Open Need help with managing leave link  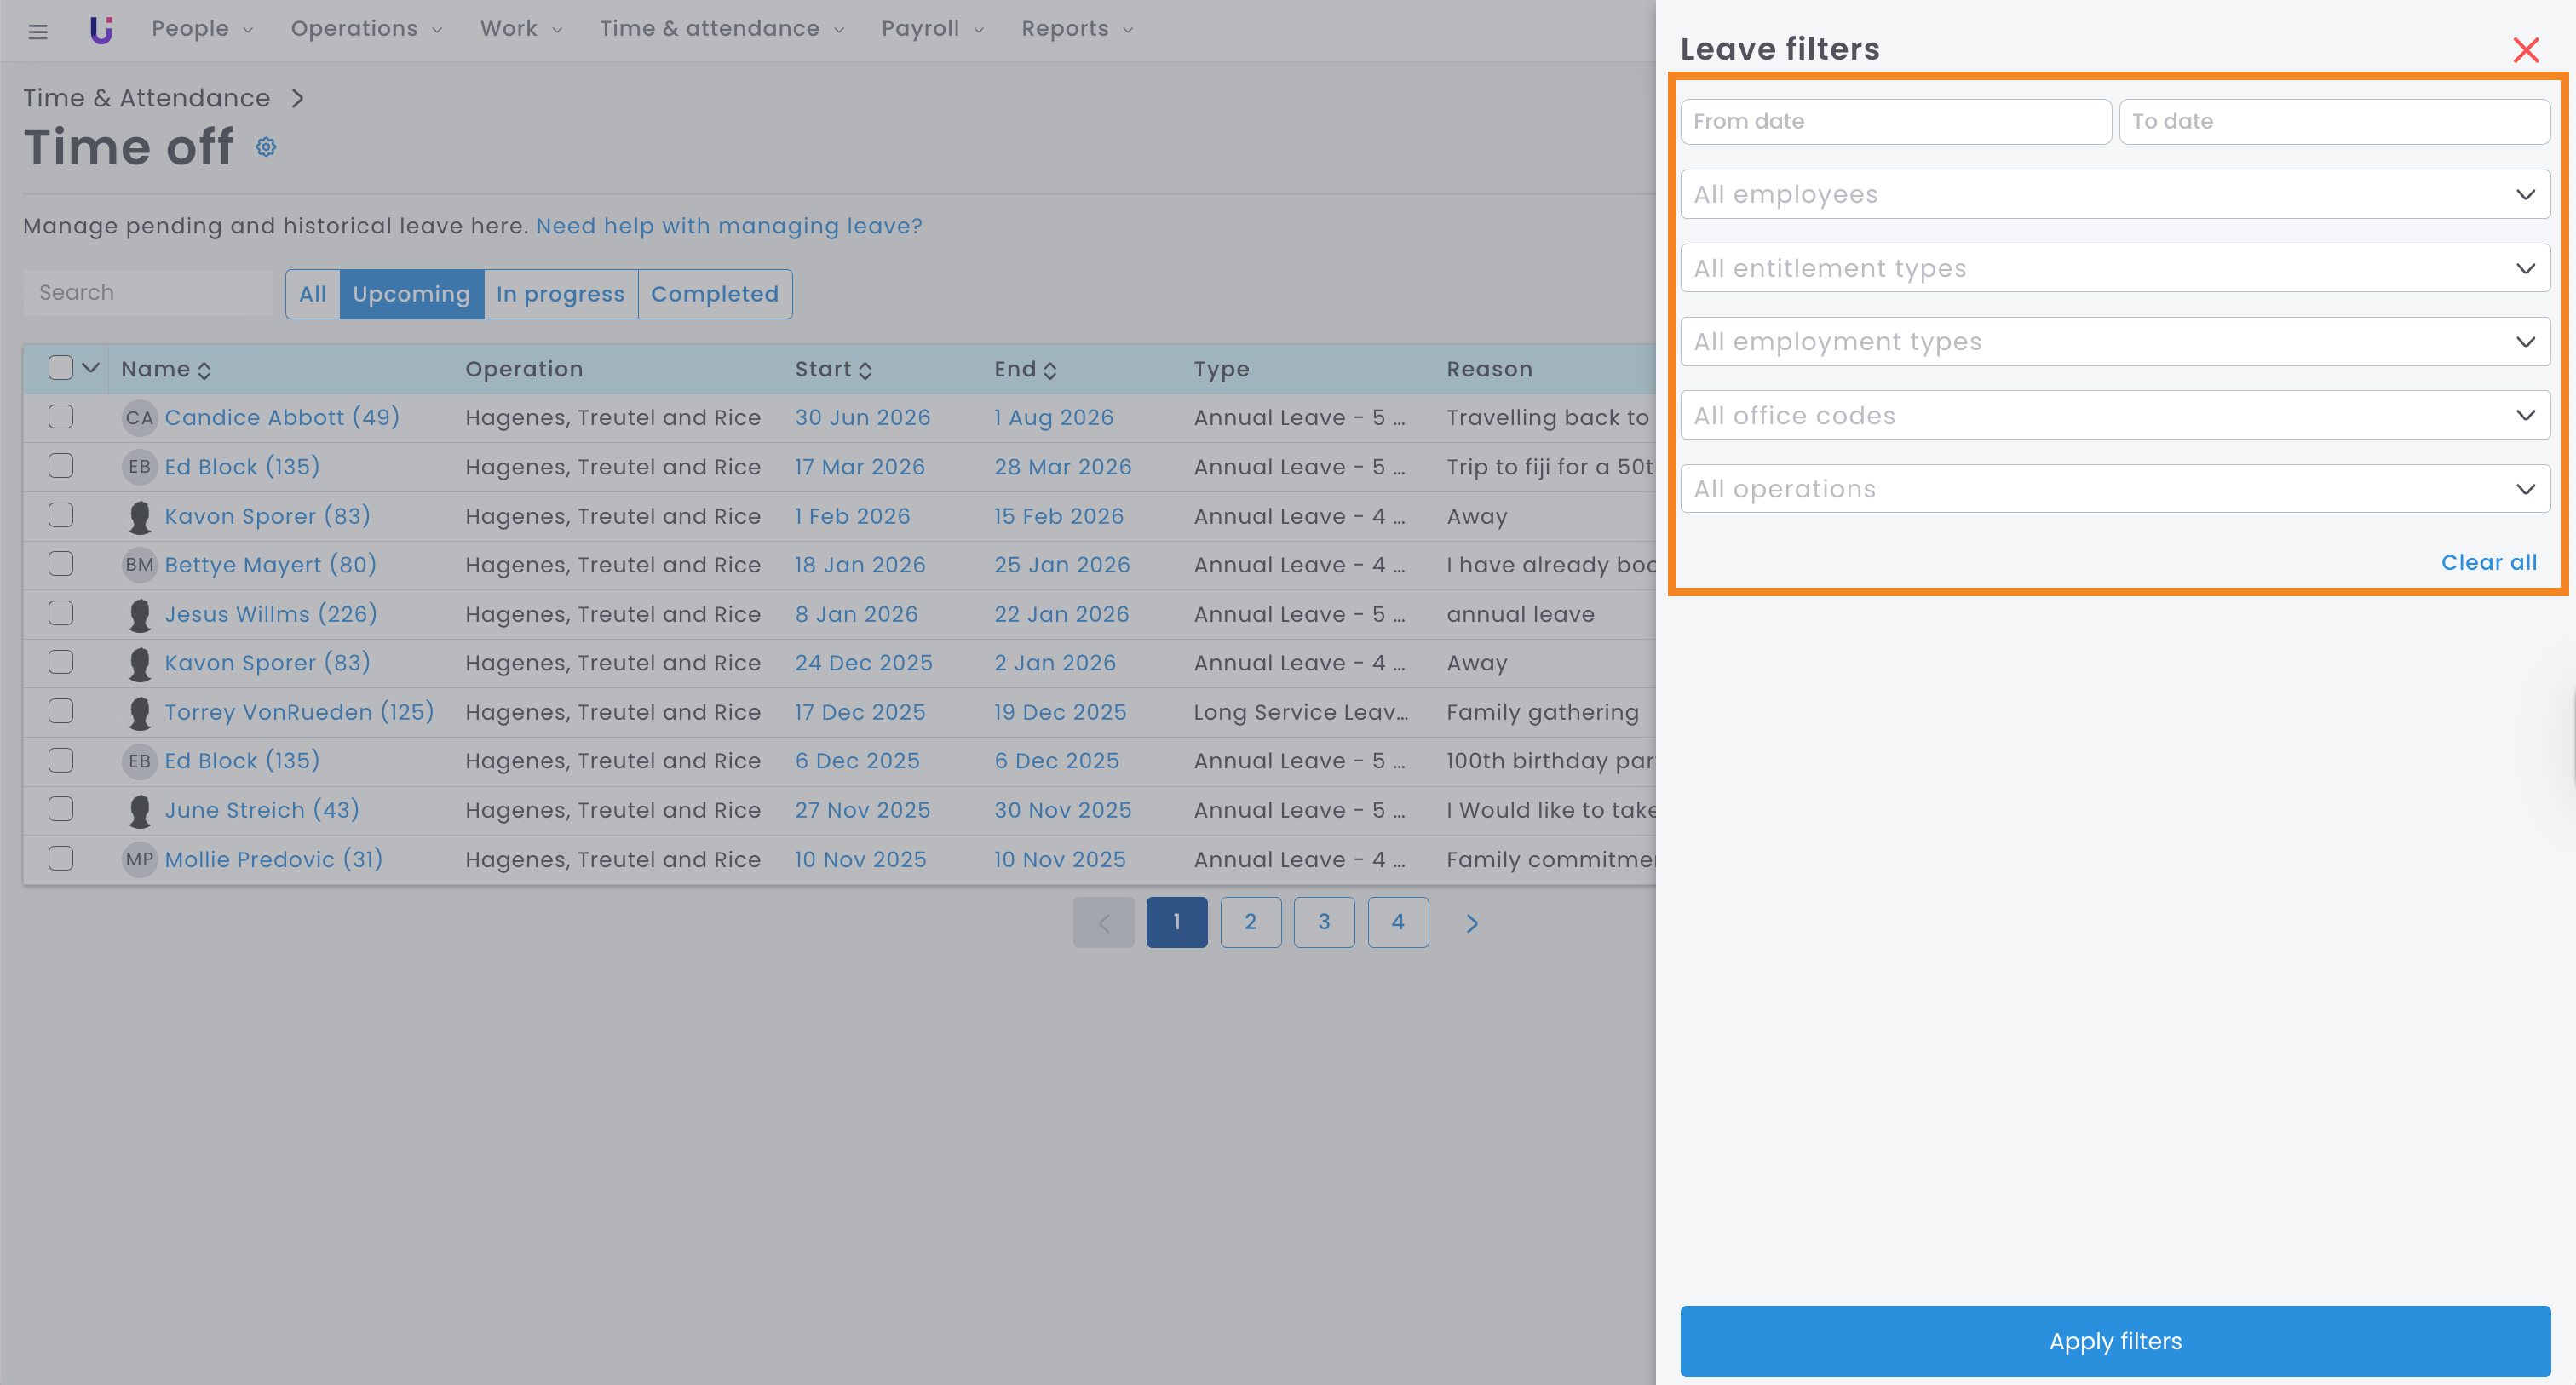click(729, 226)
